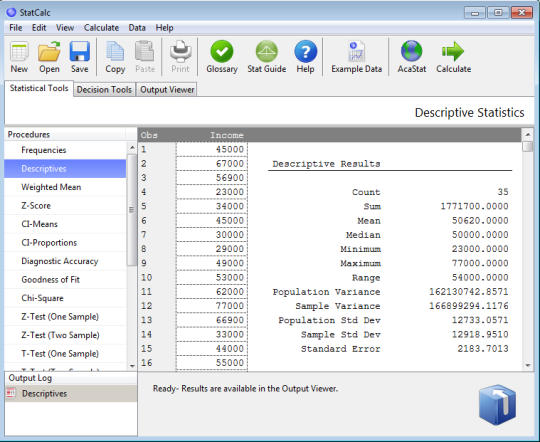540x442 pixels.
Task: Select the Goodness of Fit procedure
Action: [65, 280]
